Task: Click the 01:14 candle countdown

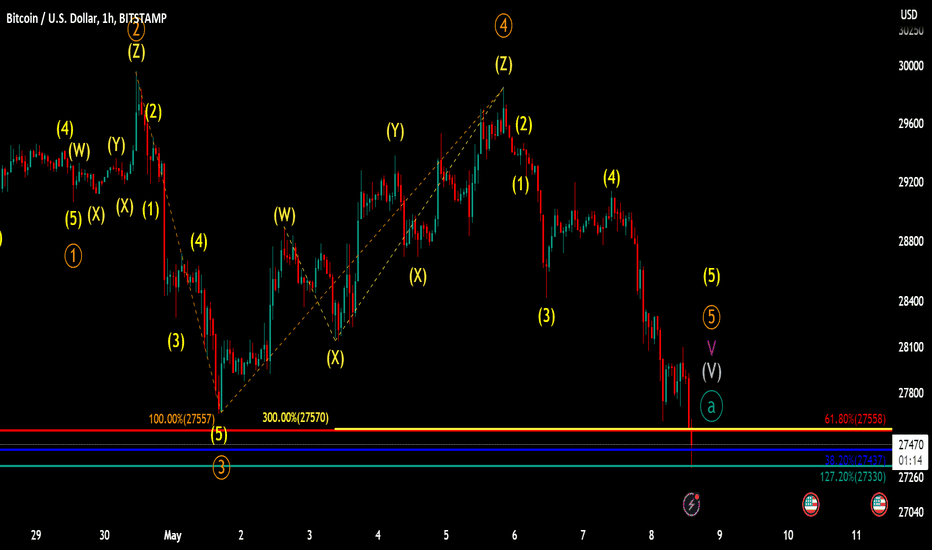Action: [x=911, y=460]
